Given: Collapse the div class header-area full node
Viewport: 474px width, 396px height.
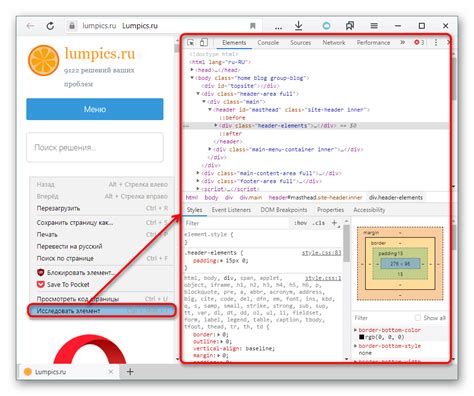Looking at the screenshot, I should [x=198, y=94].
